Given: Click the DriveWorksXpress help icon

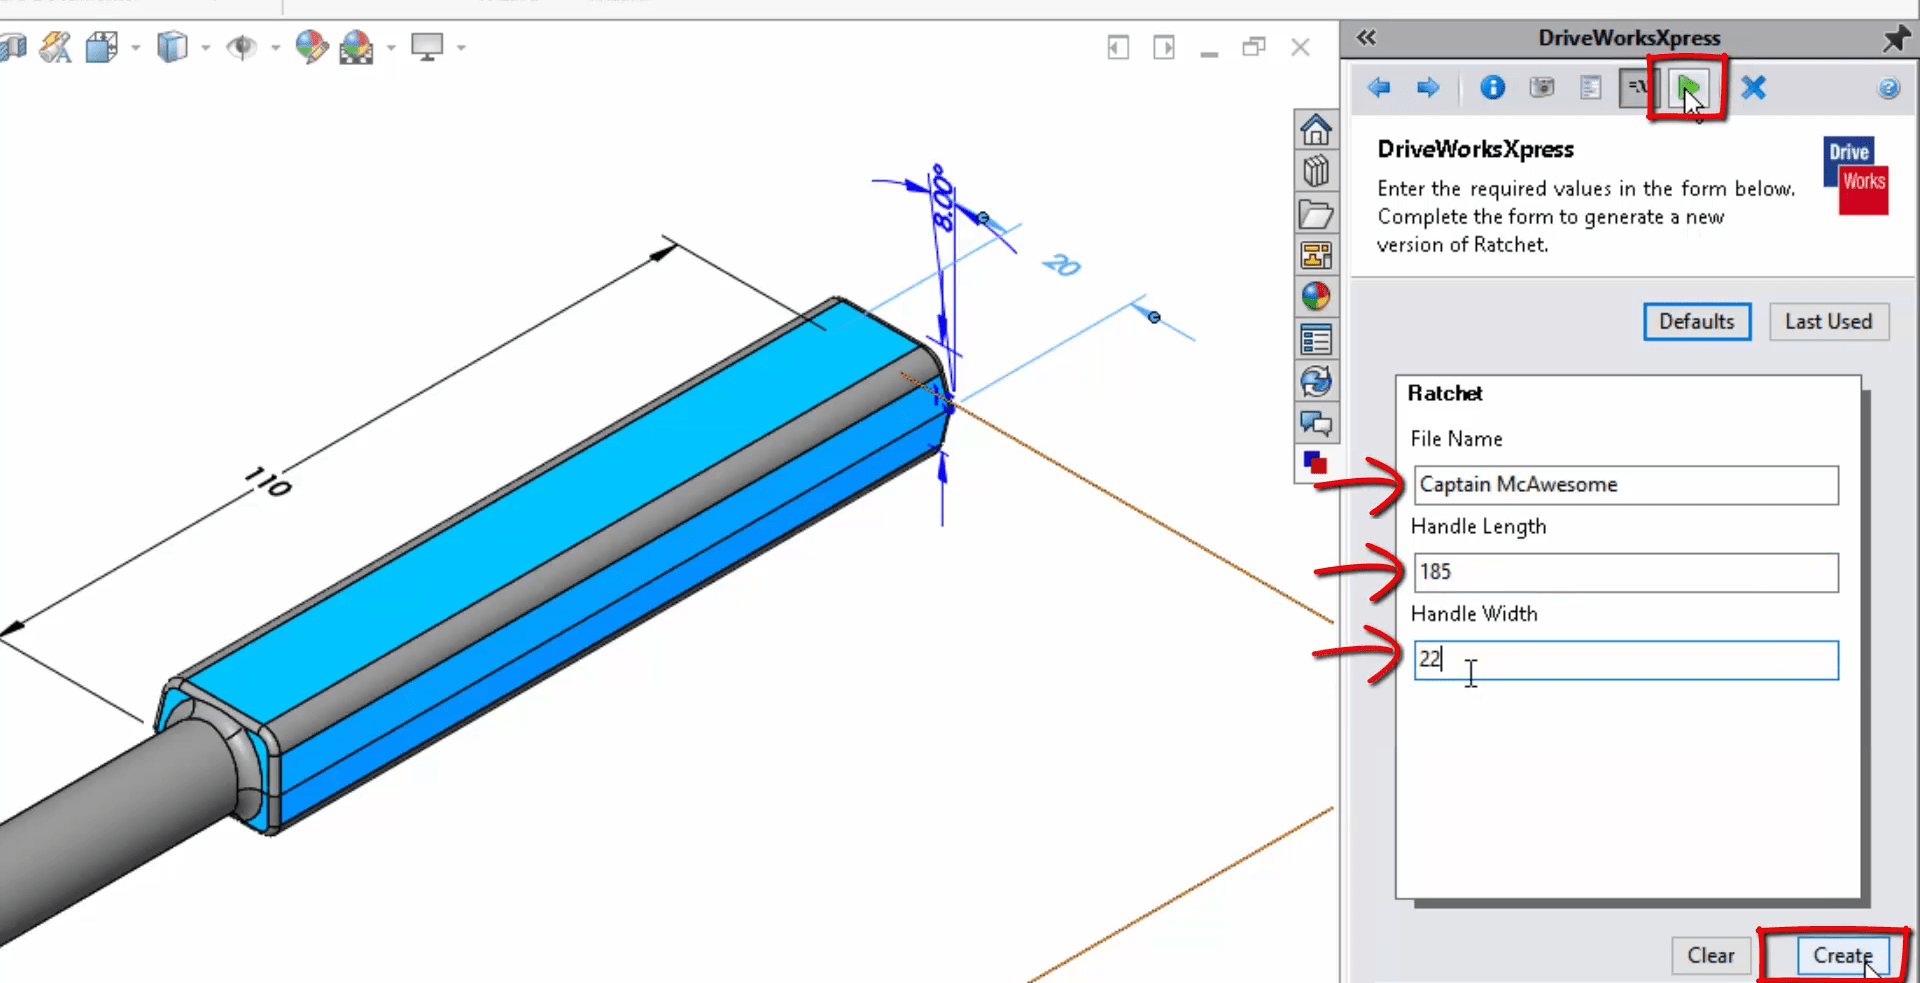Looking at the screenshot, I should click(x=1888, y=89).
